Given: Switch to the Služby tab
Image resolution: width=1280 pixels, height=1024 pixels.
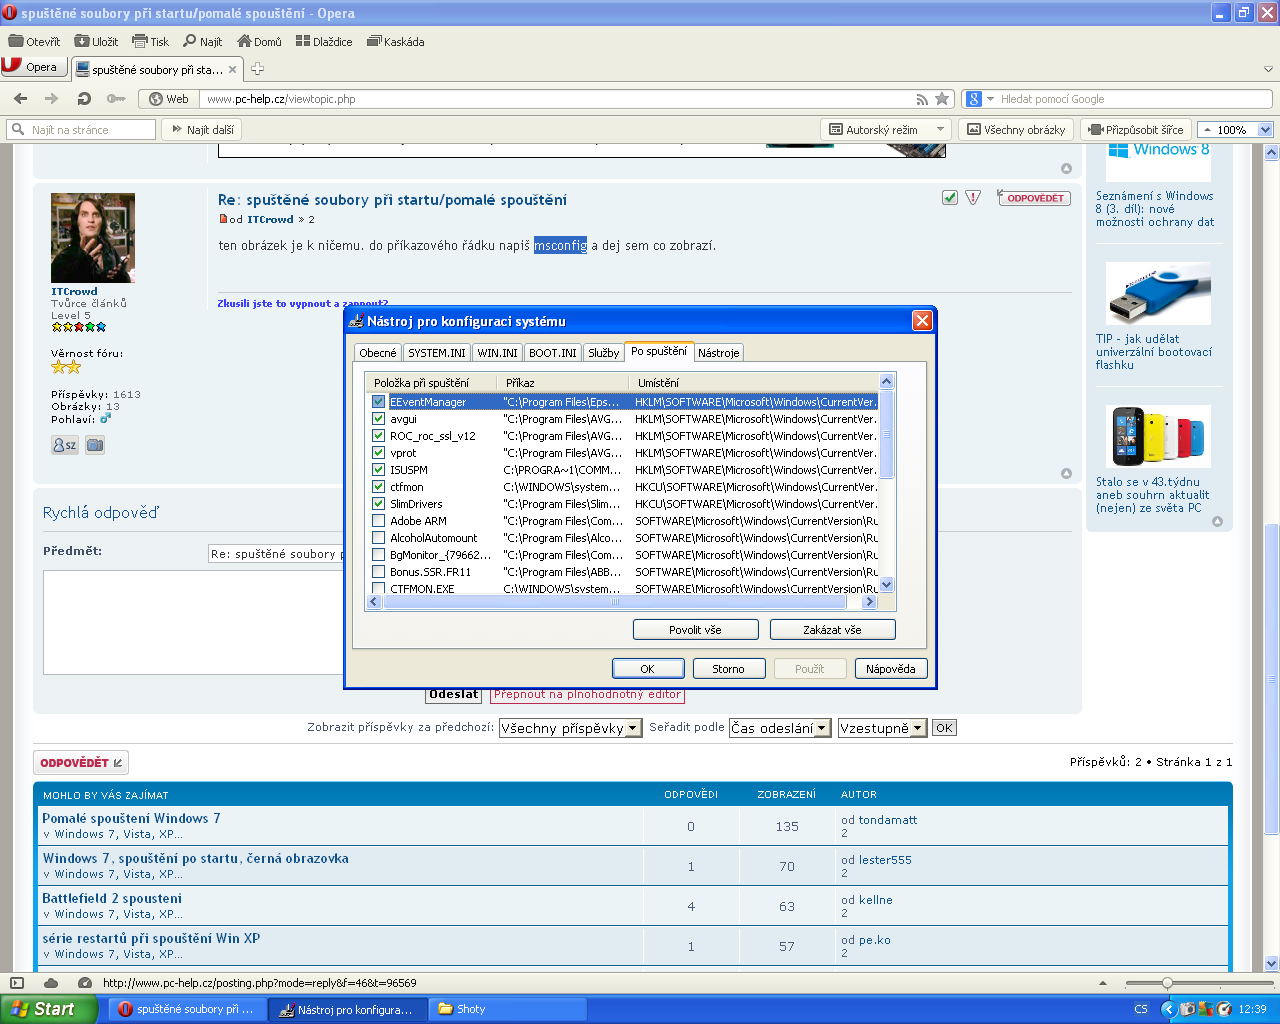Looking at the screenshot, I should tap(603, 353).
